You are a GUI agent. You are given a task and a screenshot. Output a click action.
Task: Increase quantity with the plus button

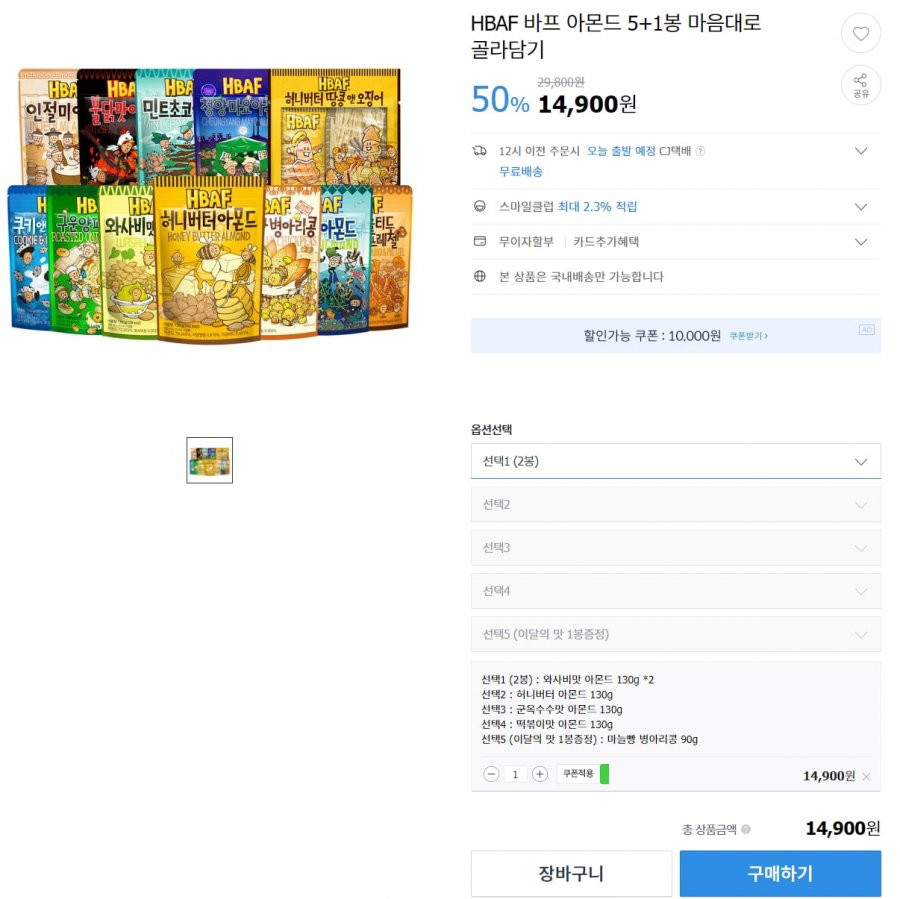coord(540,774)
